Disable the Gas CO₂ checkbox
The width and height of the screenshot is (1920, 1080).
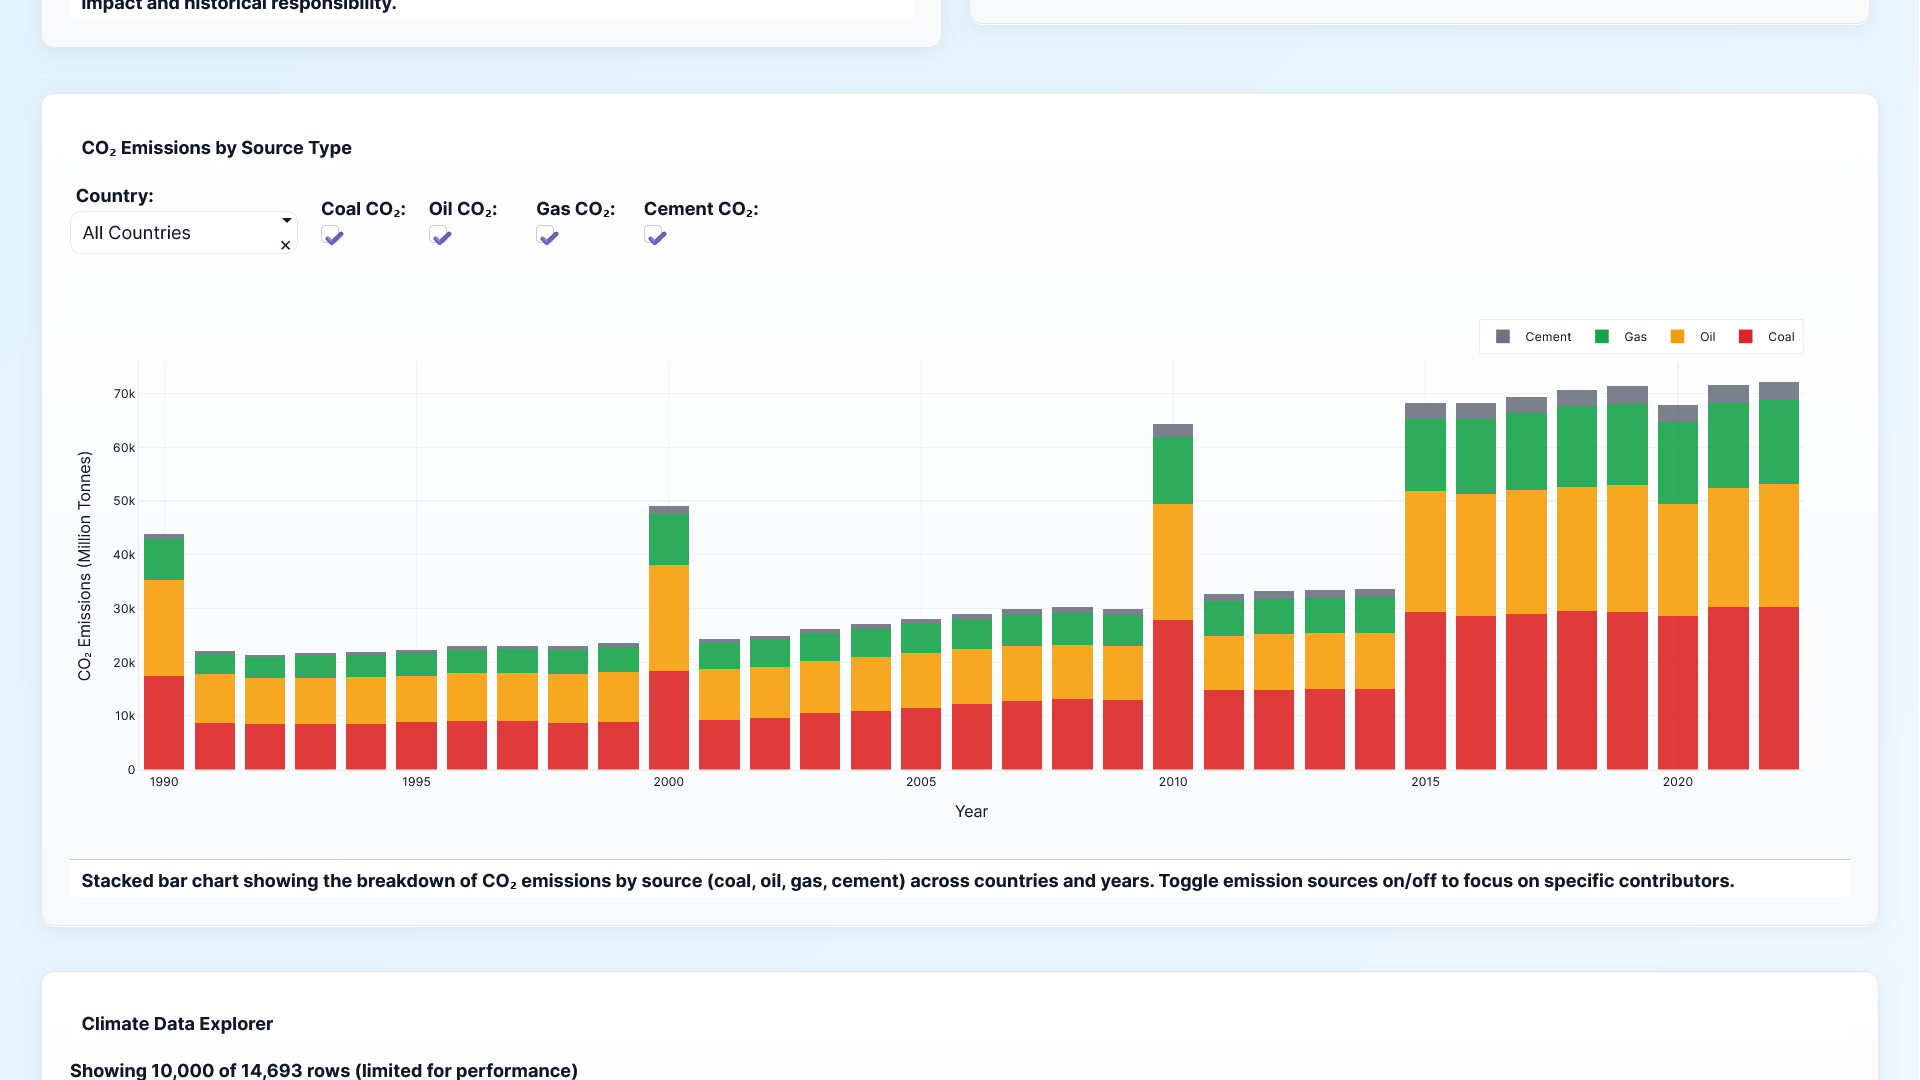547,236
